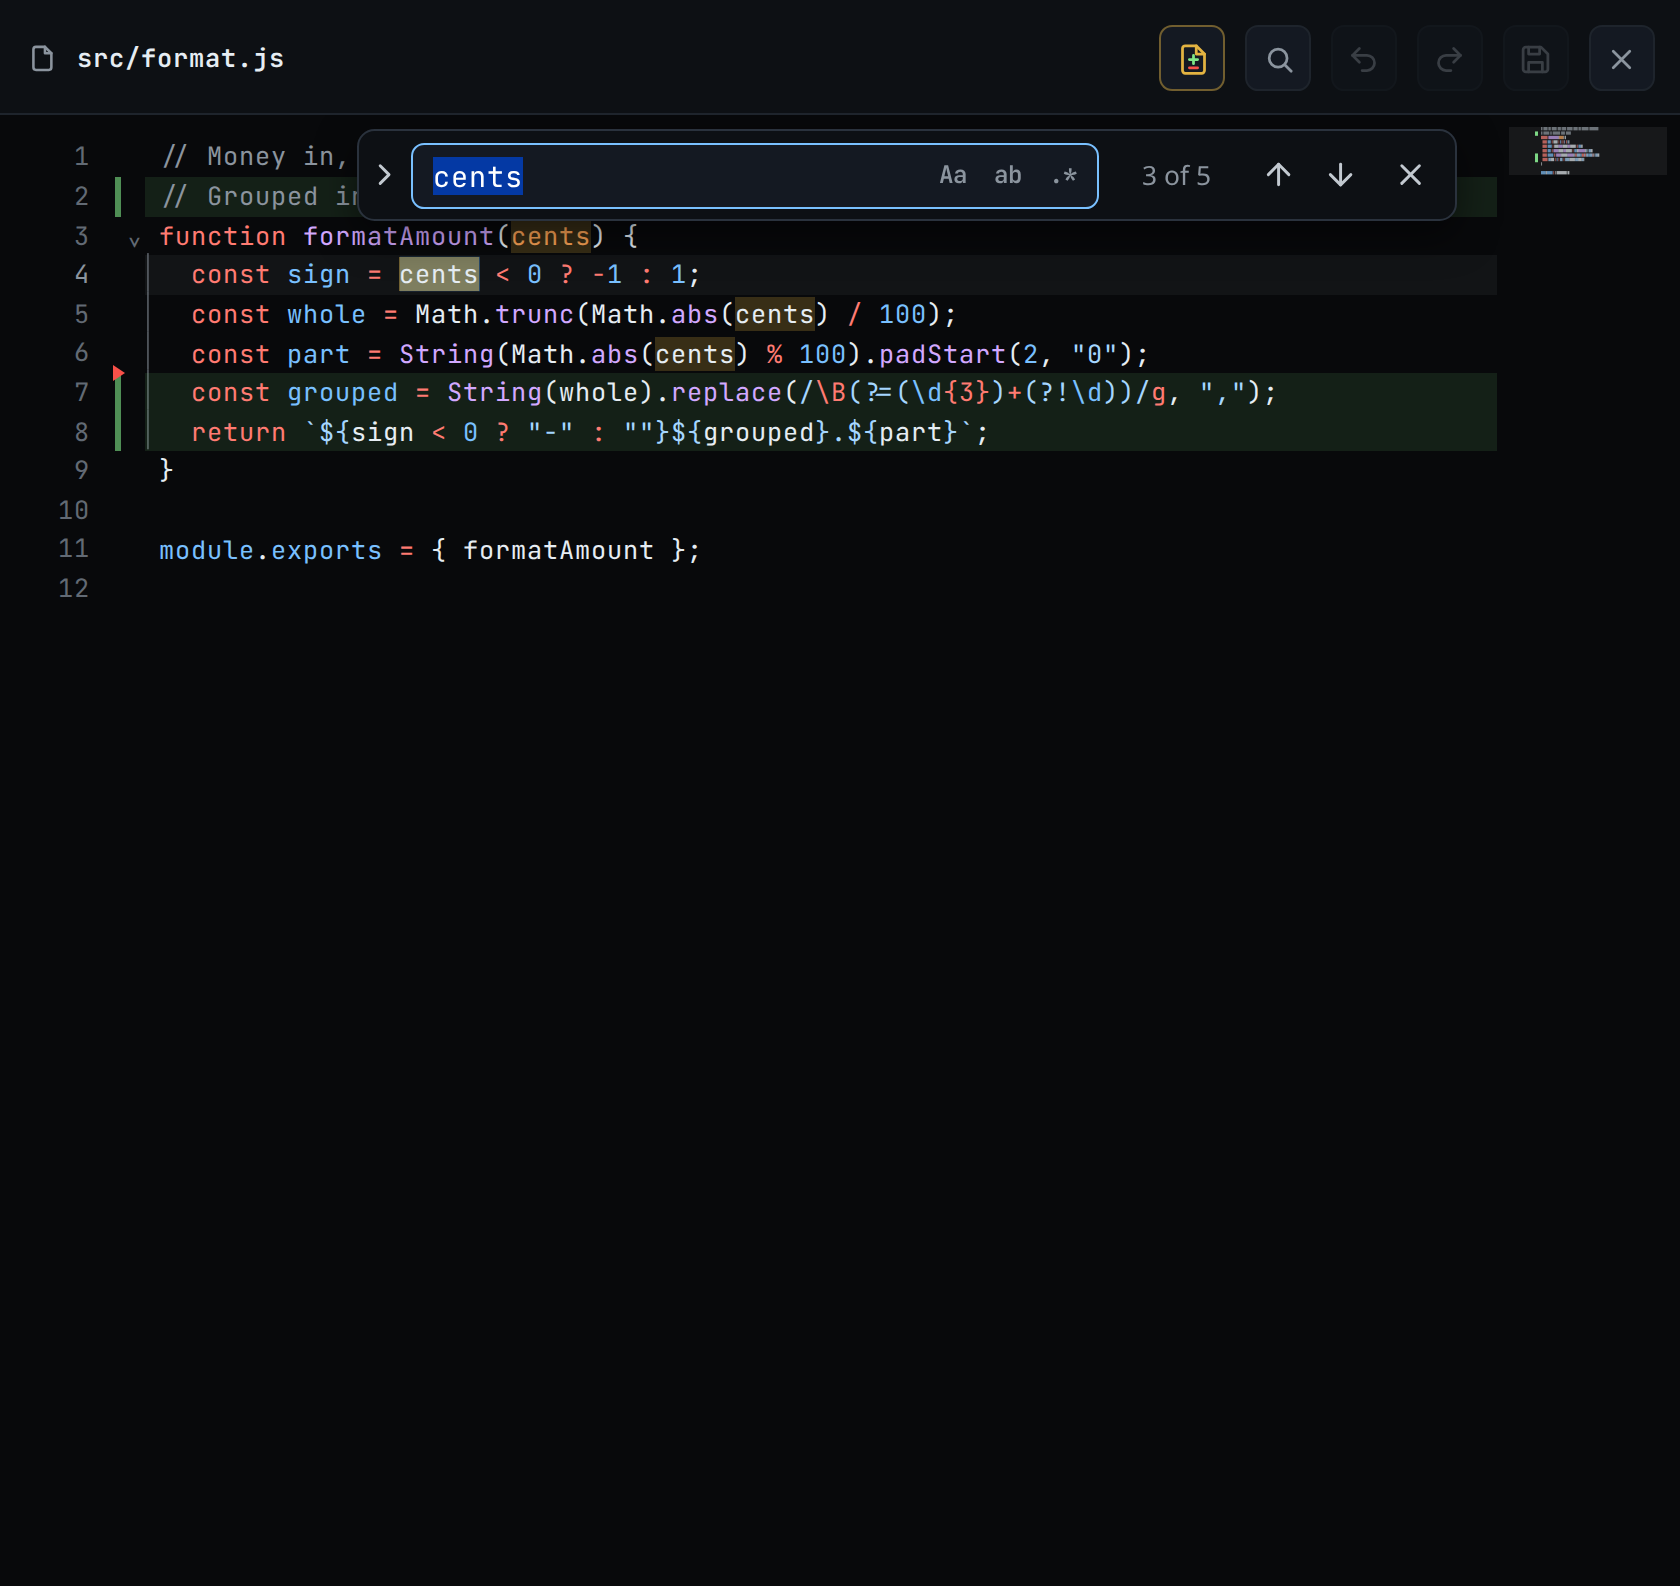The image size is (1680, 1586).
Task: Click the '3 of 5' match counter
Action: (1176, 176)
